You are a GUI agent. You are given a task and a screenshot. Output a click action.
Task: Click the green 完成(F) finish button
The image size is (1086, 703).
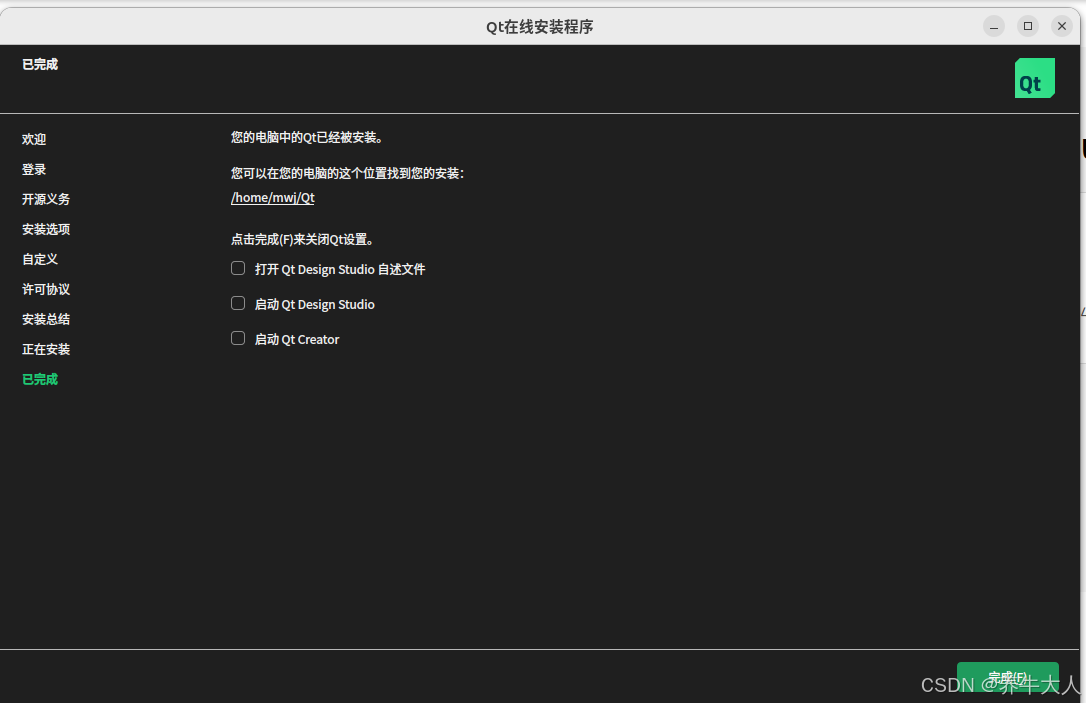(1008, 677)
